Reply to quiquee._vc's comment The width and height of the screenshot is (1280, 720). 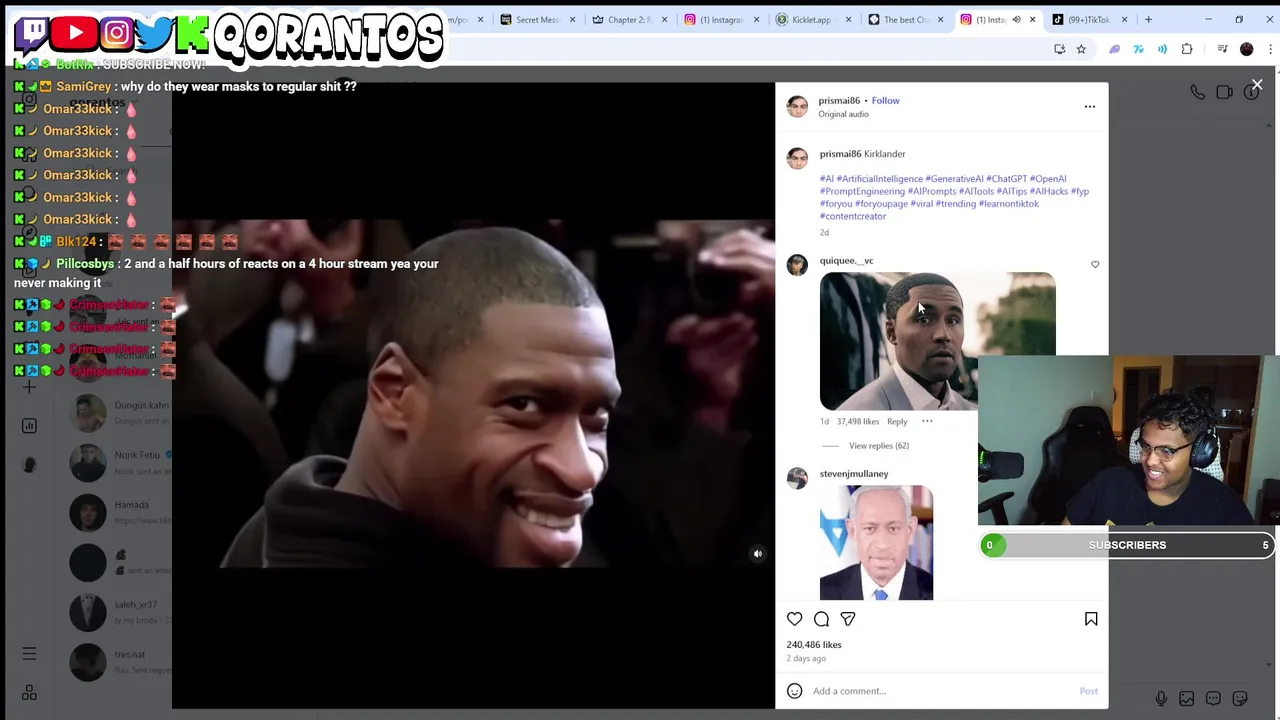pyautogui.click(x=897, y=421)
